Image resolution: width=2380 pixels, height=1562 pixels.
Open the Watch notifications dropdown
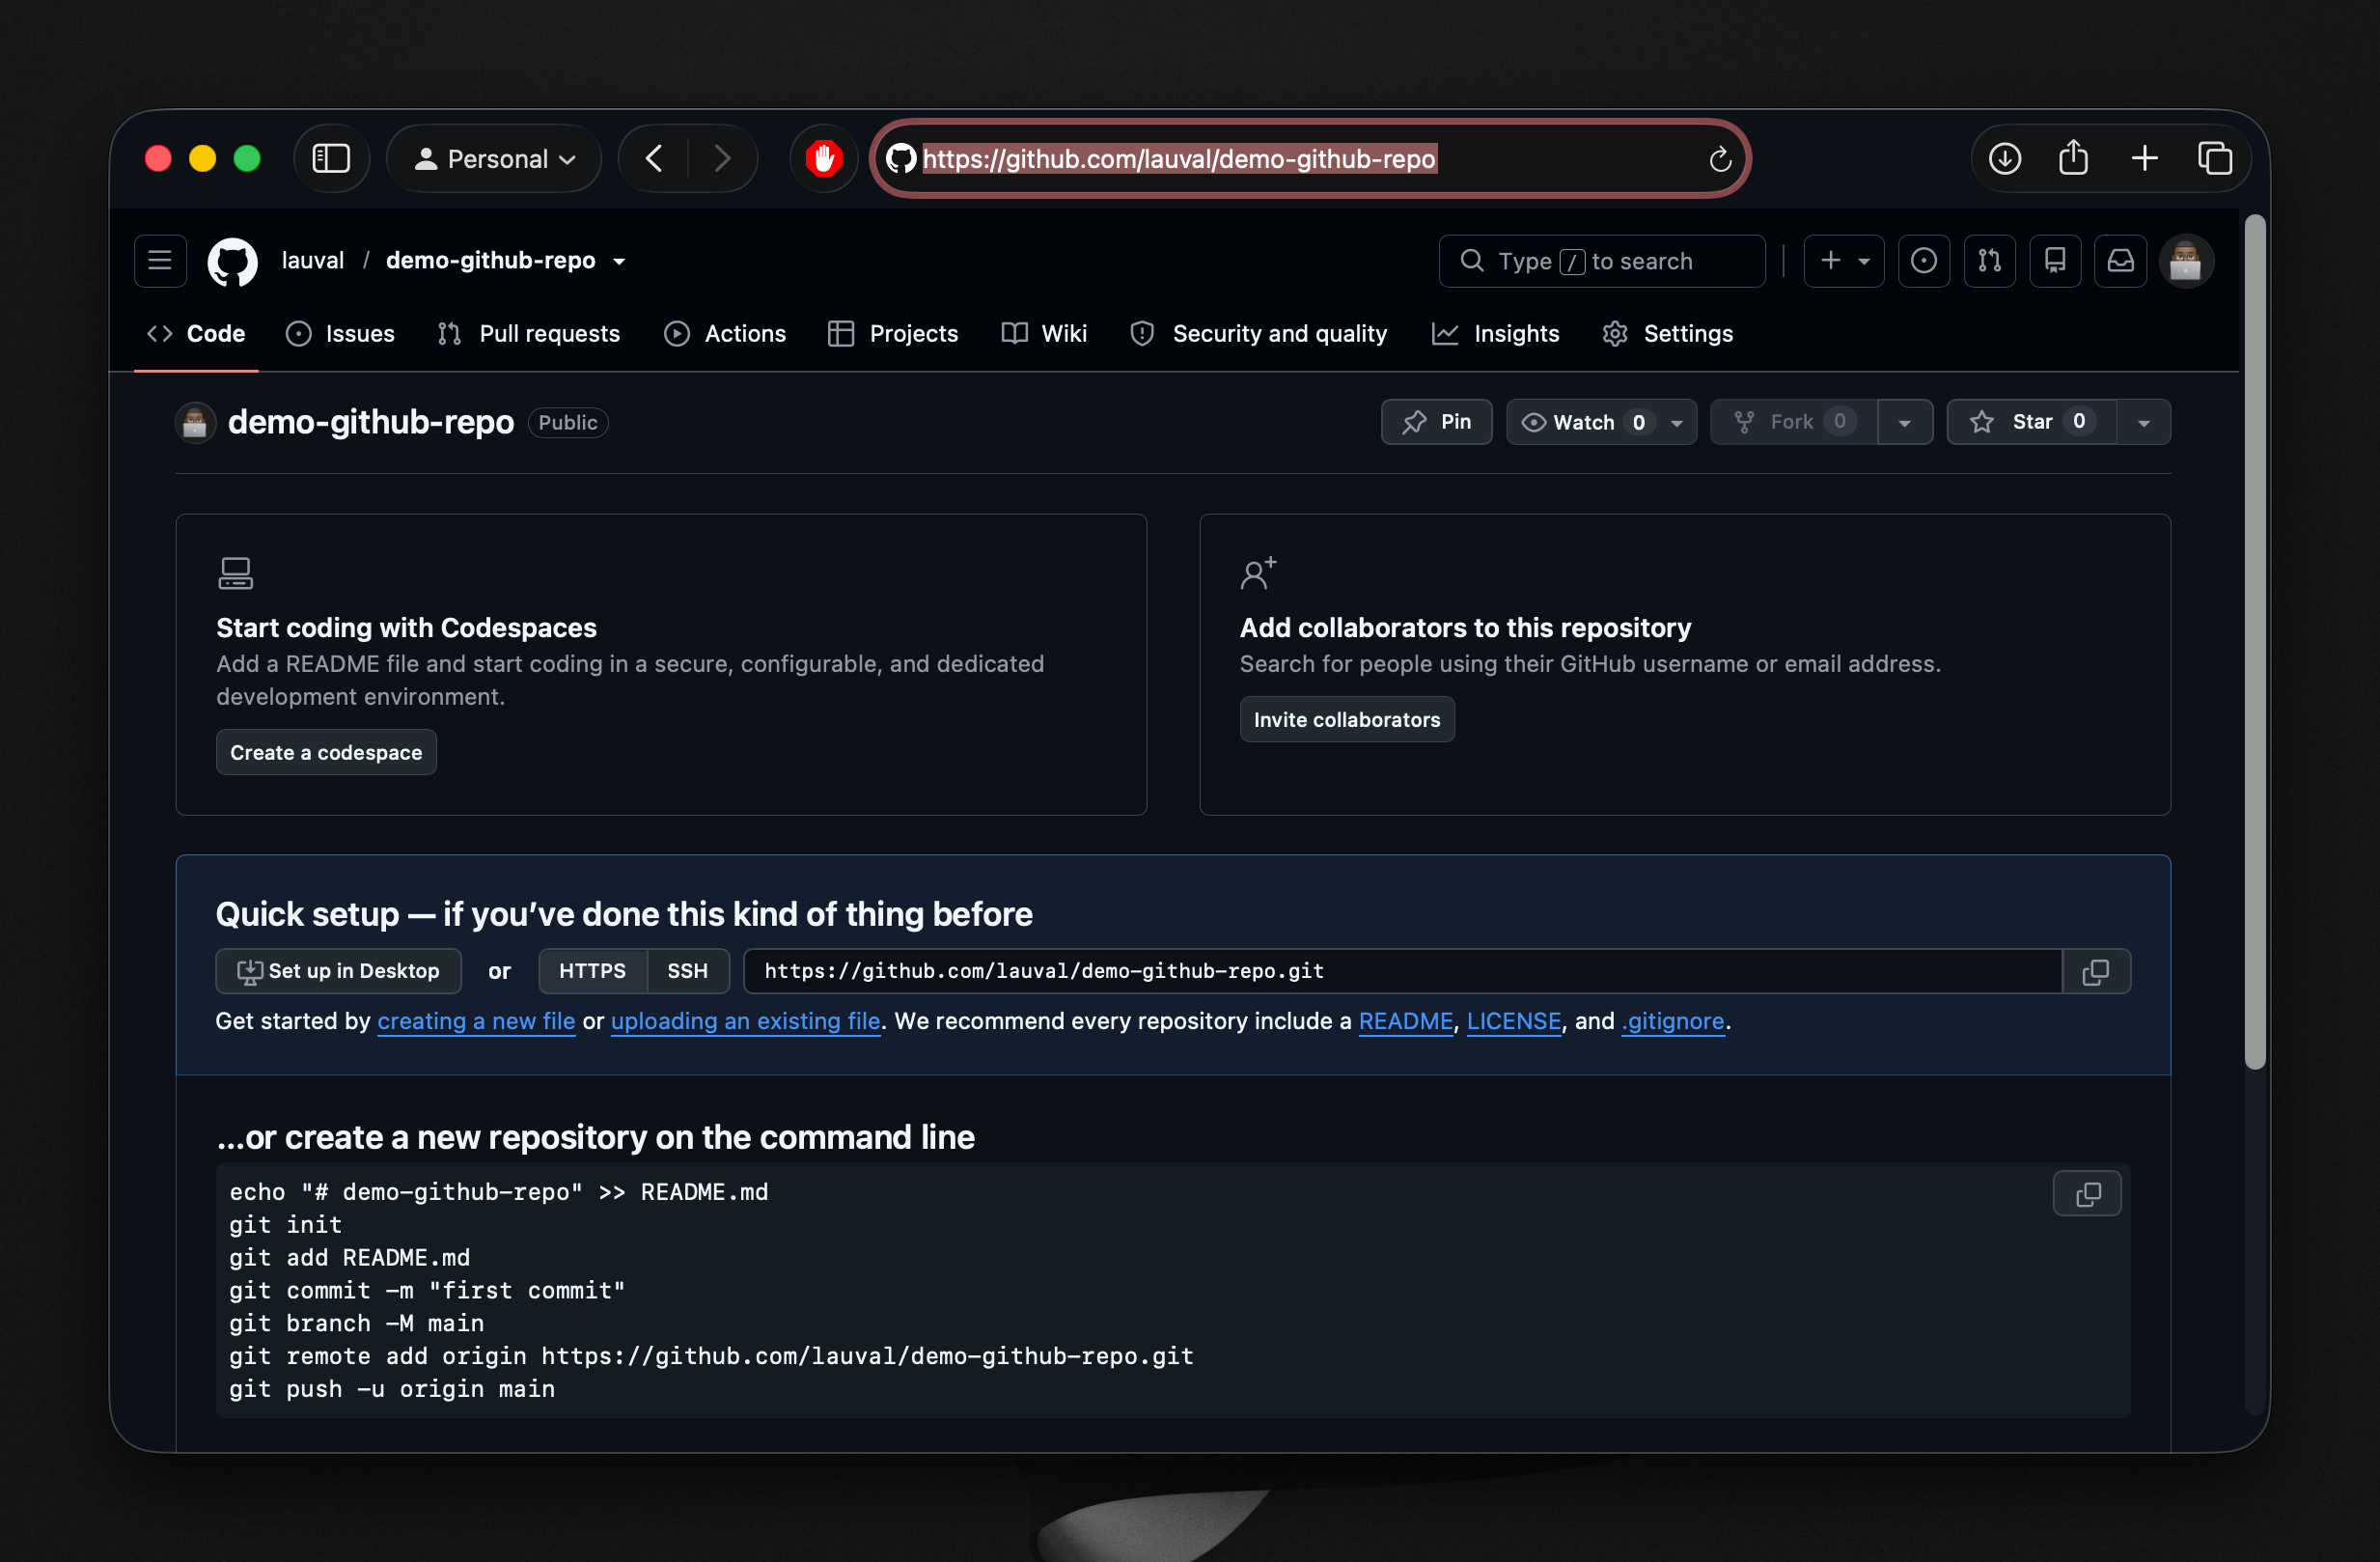tap(1601, 422)
